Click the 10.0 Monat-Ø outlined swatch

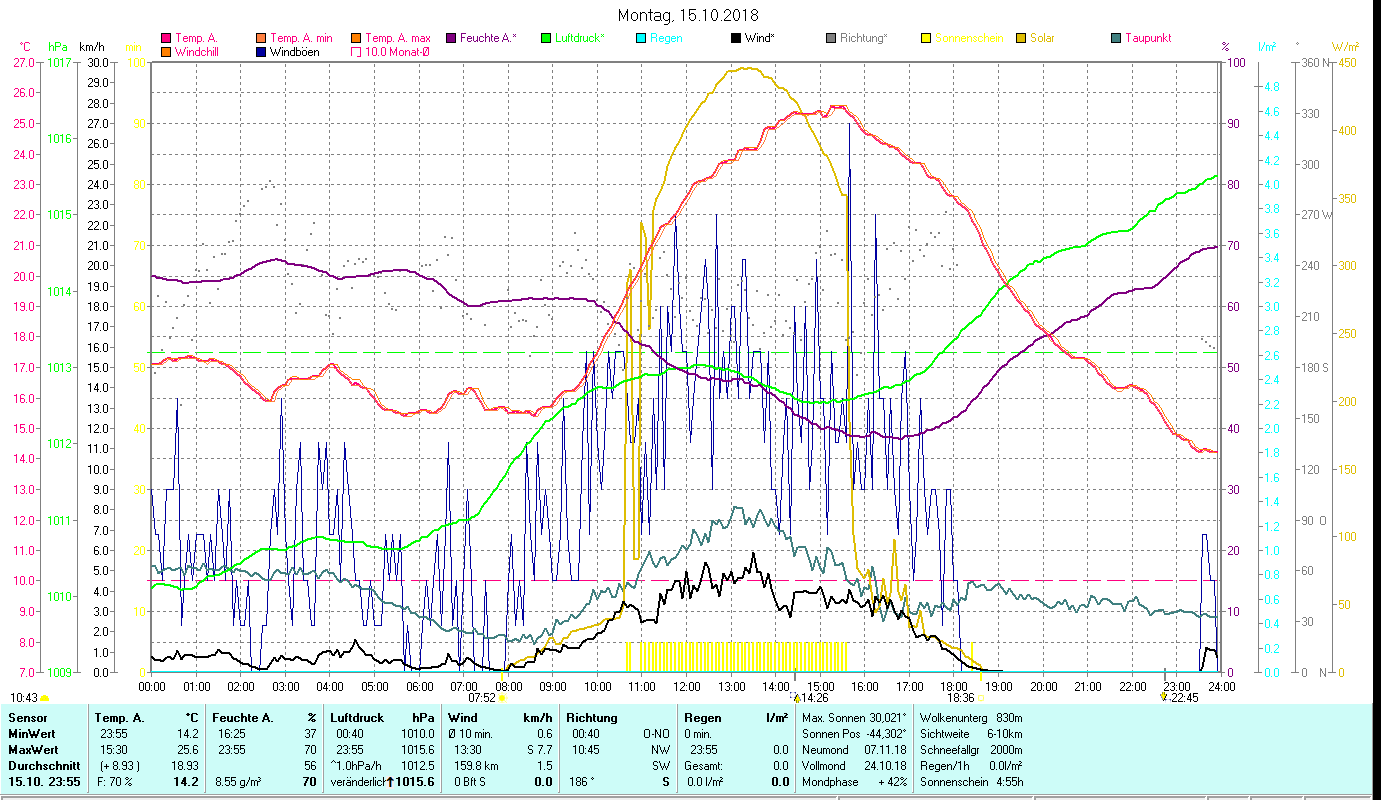(x=356, y=51)
